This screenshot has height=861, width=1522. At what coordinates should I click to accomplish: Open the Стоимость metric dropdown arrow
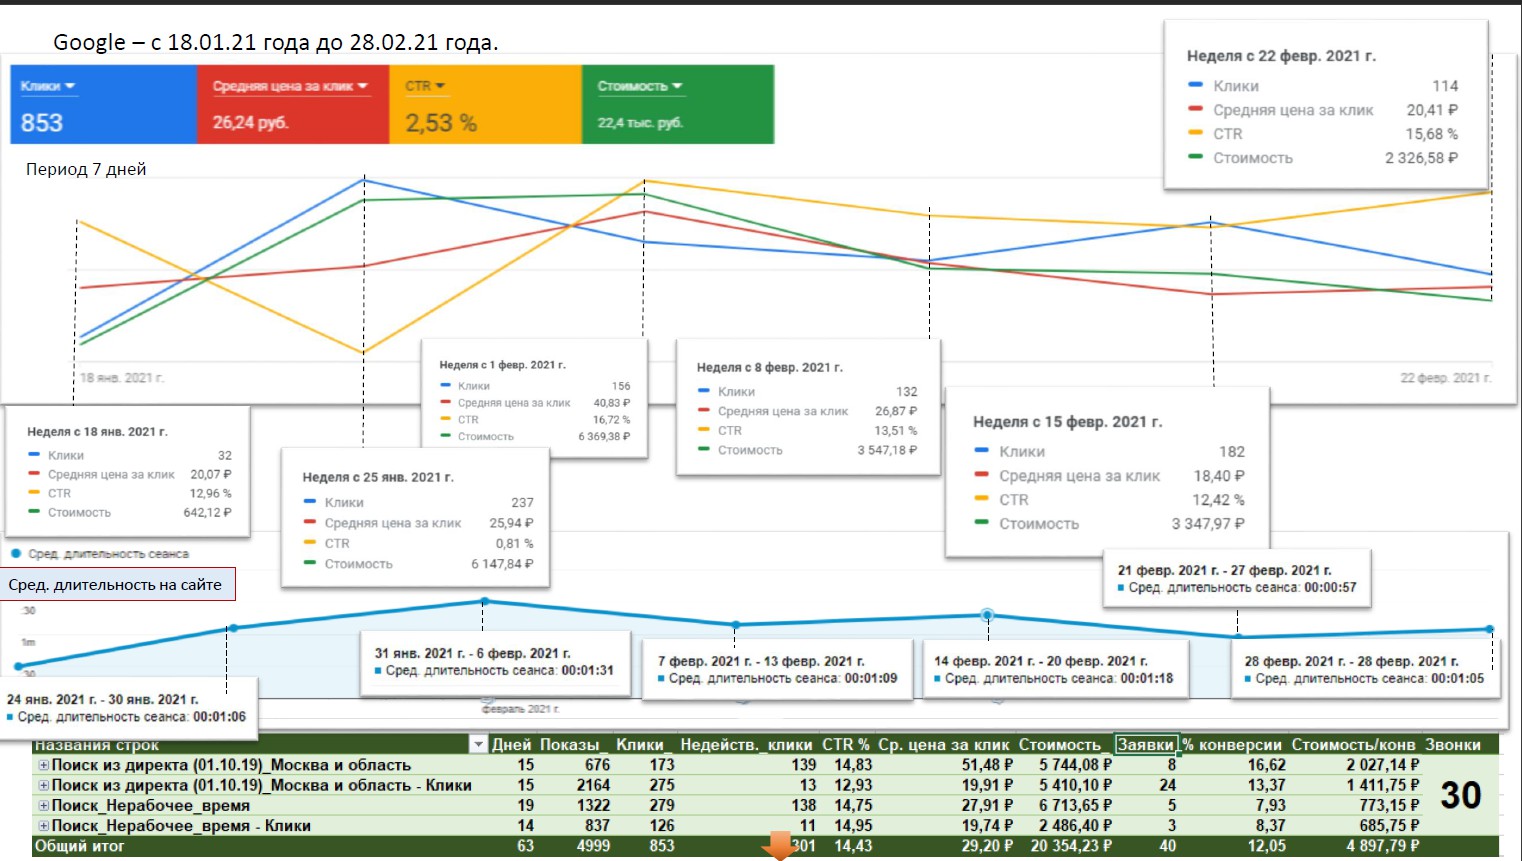[677, 87]
